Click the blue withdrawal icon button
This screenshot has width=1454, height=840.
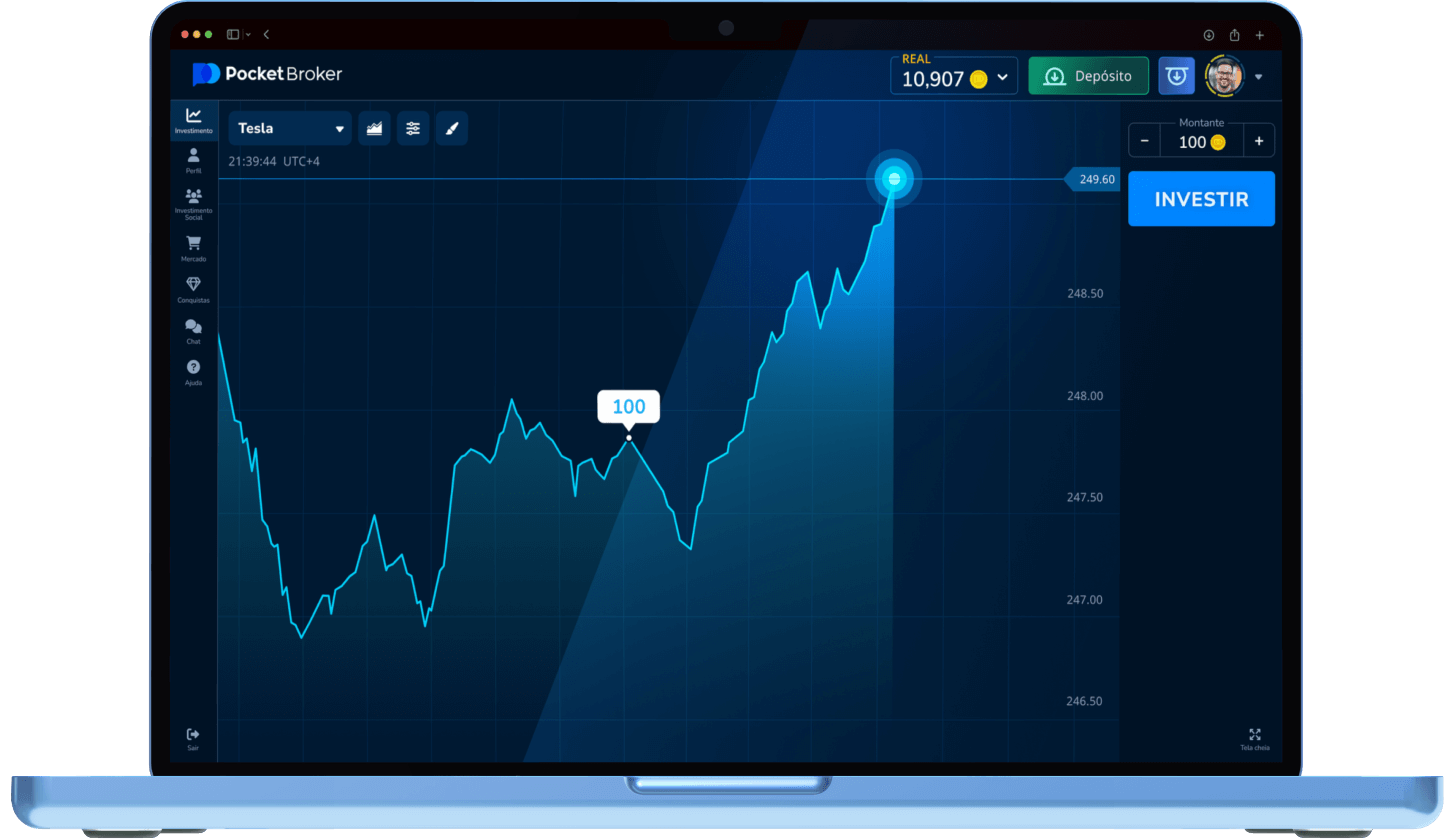(x=1176, y=76)
